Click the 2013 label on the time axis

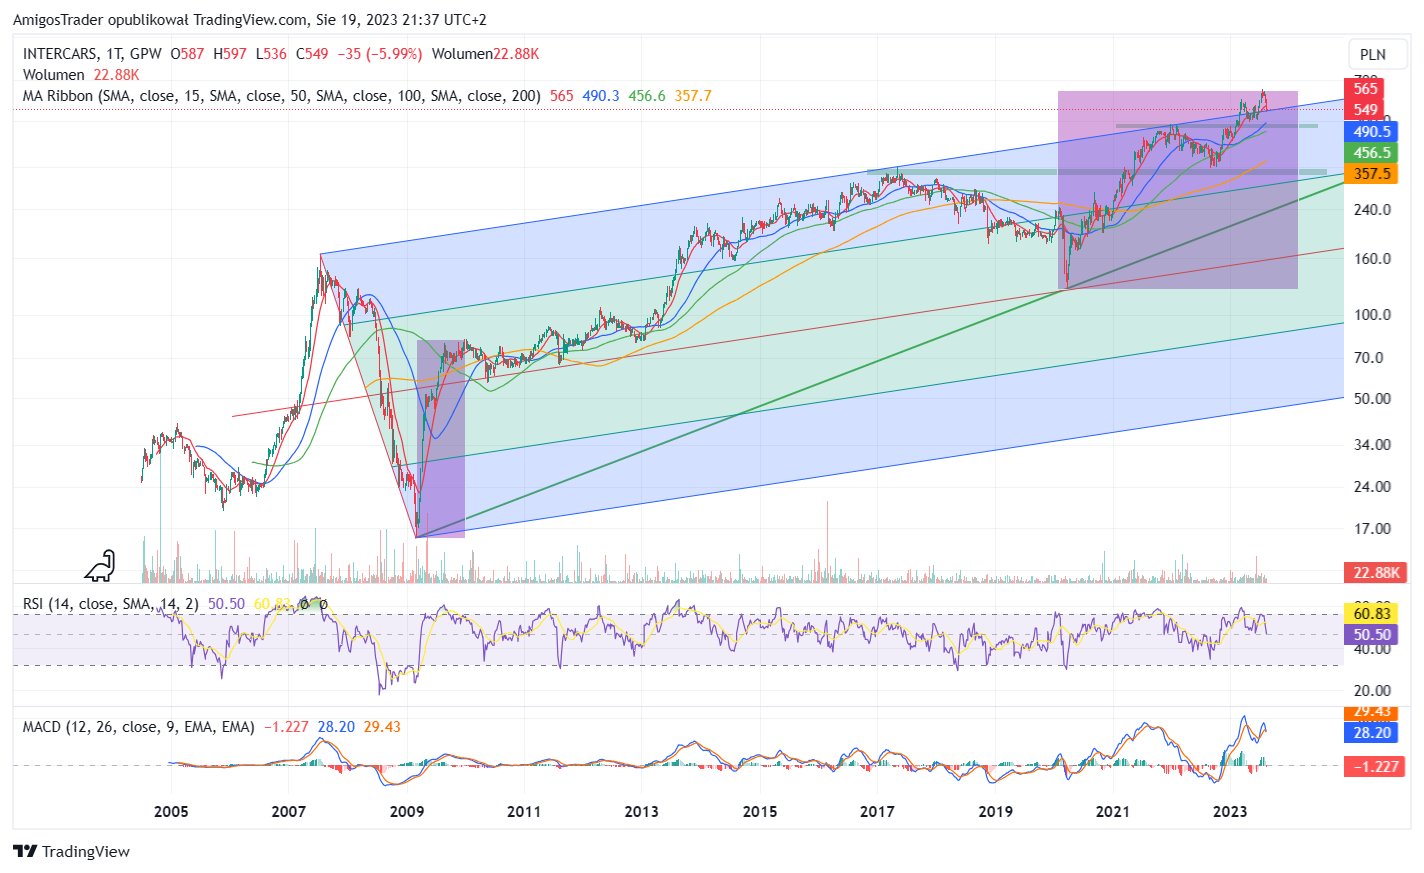coord(642,812)
